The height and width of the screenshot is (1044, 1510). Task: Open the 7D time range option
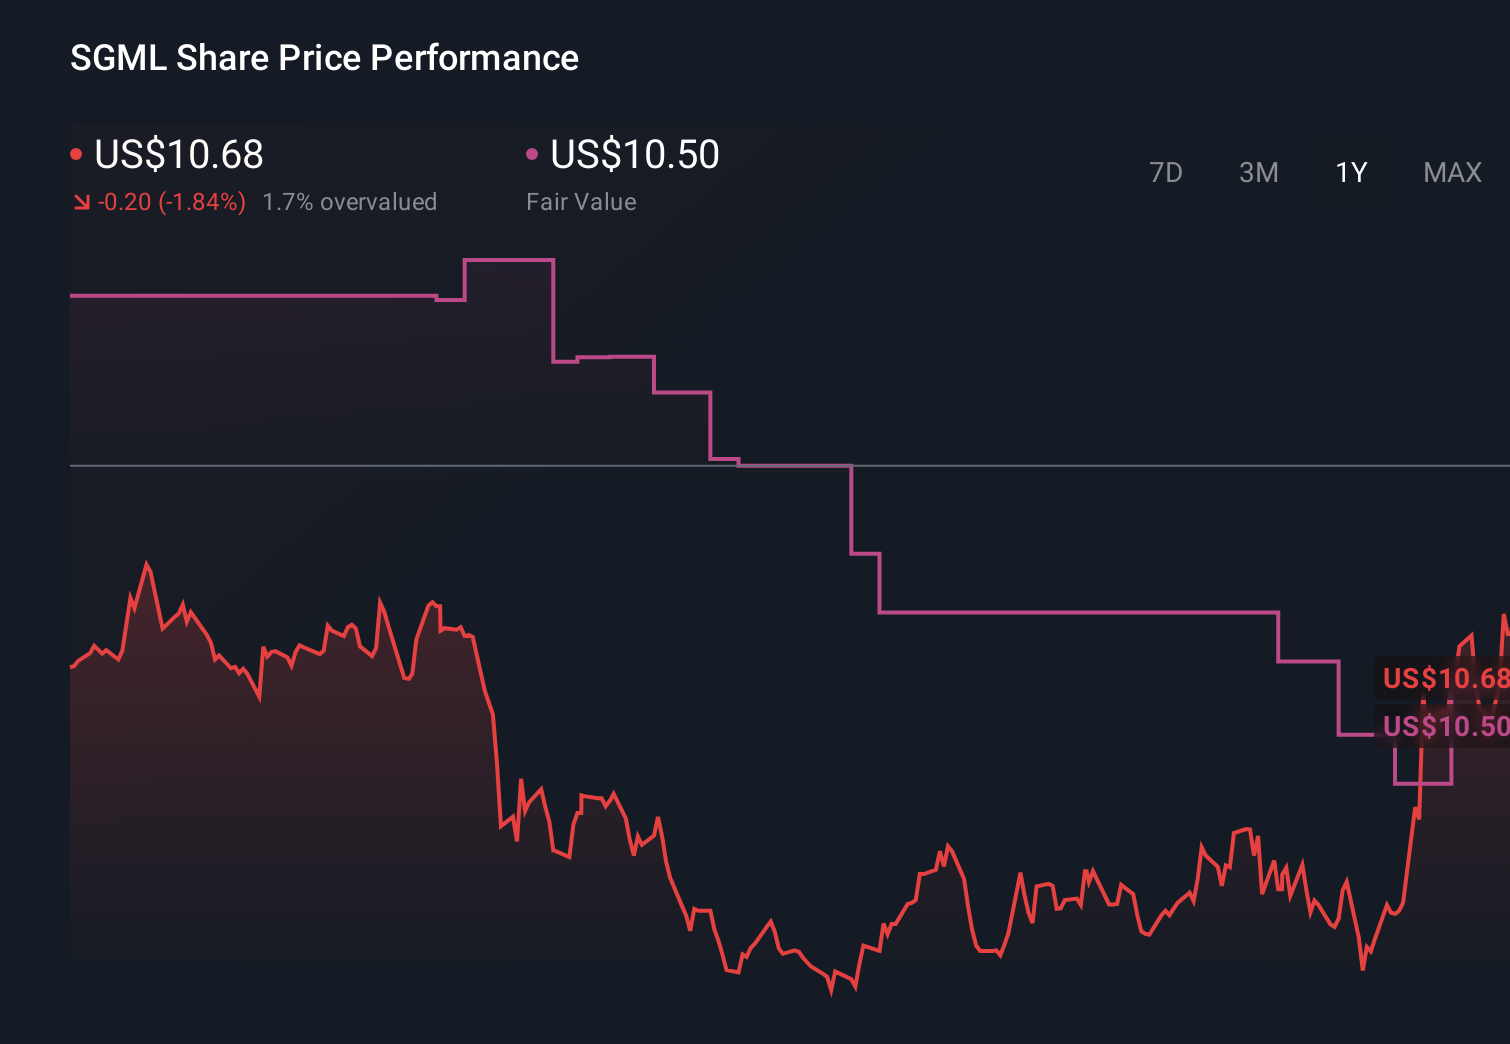coord(1166,172)
